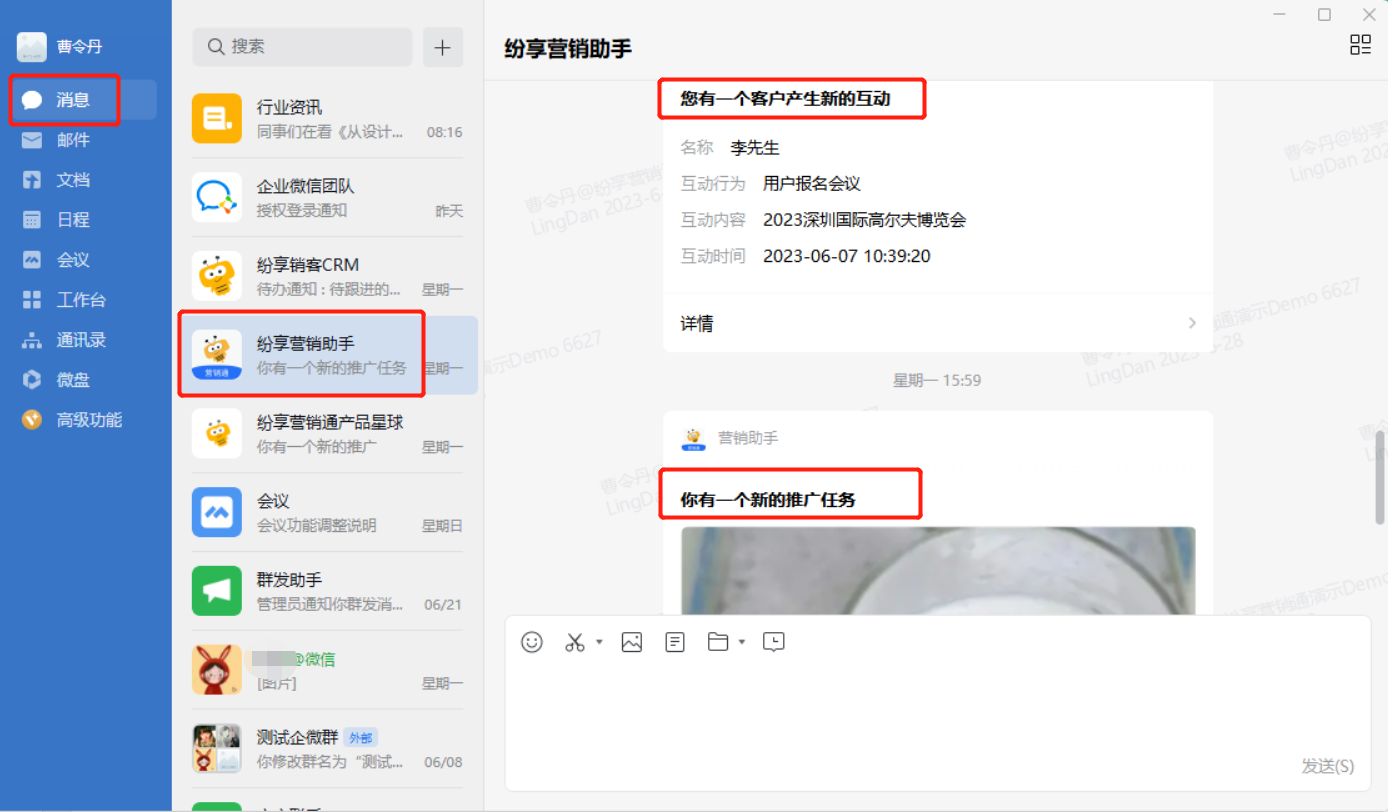
Task: Select 纷享营销通产品星球 conversation
Action: (328, 434)
